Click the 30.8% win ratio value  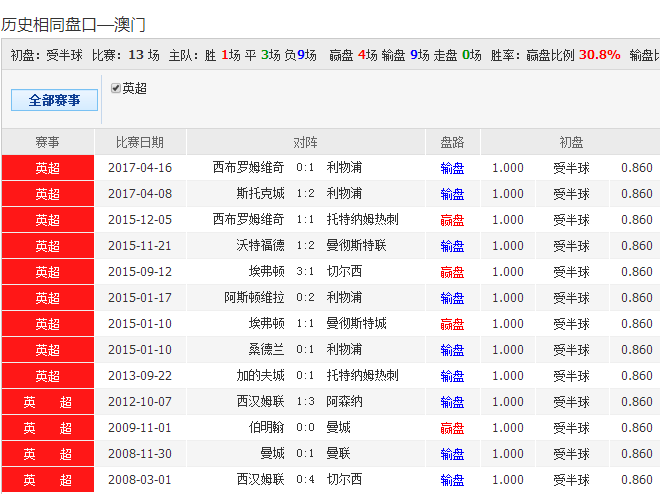[599, 55]
